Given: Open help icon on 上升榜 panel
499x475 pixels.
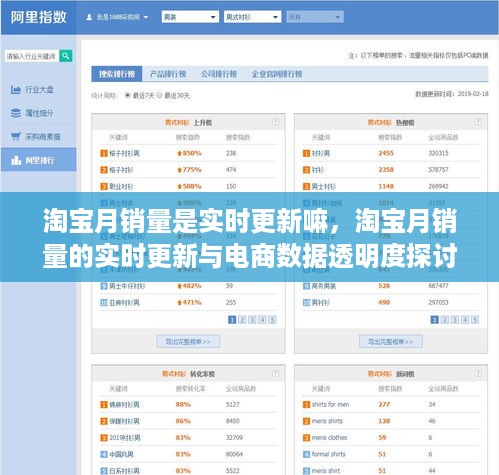Looking at the screenshot, I should coord(275,122).
